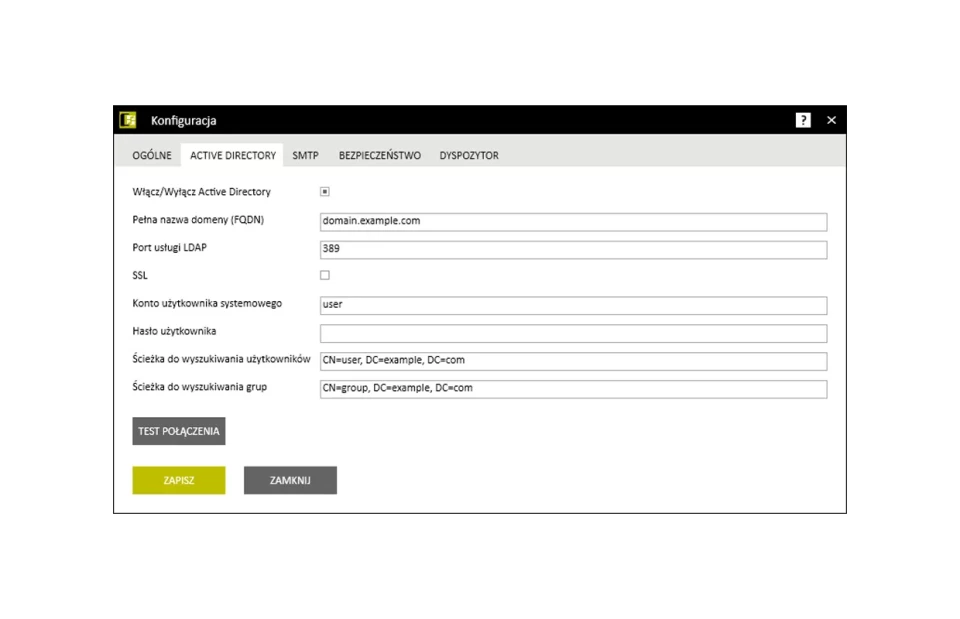Click the application logo in title bar
Image resolution: width=960 pixels, height=619 pixels.
coord(128,120)
